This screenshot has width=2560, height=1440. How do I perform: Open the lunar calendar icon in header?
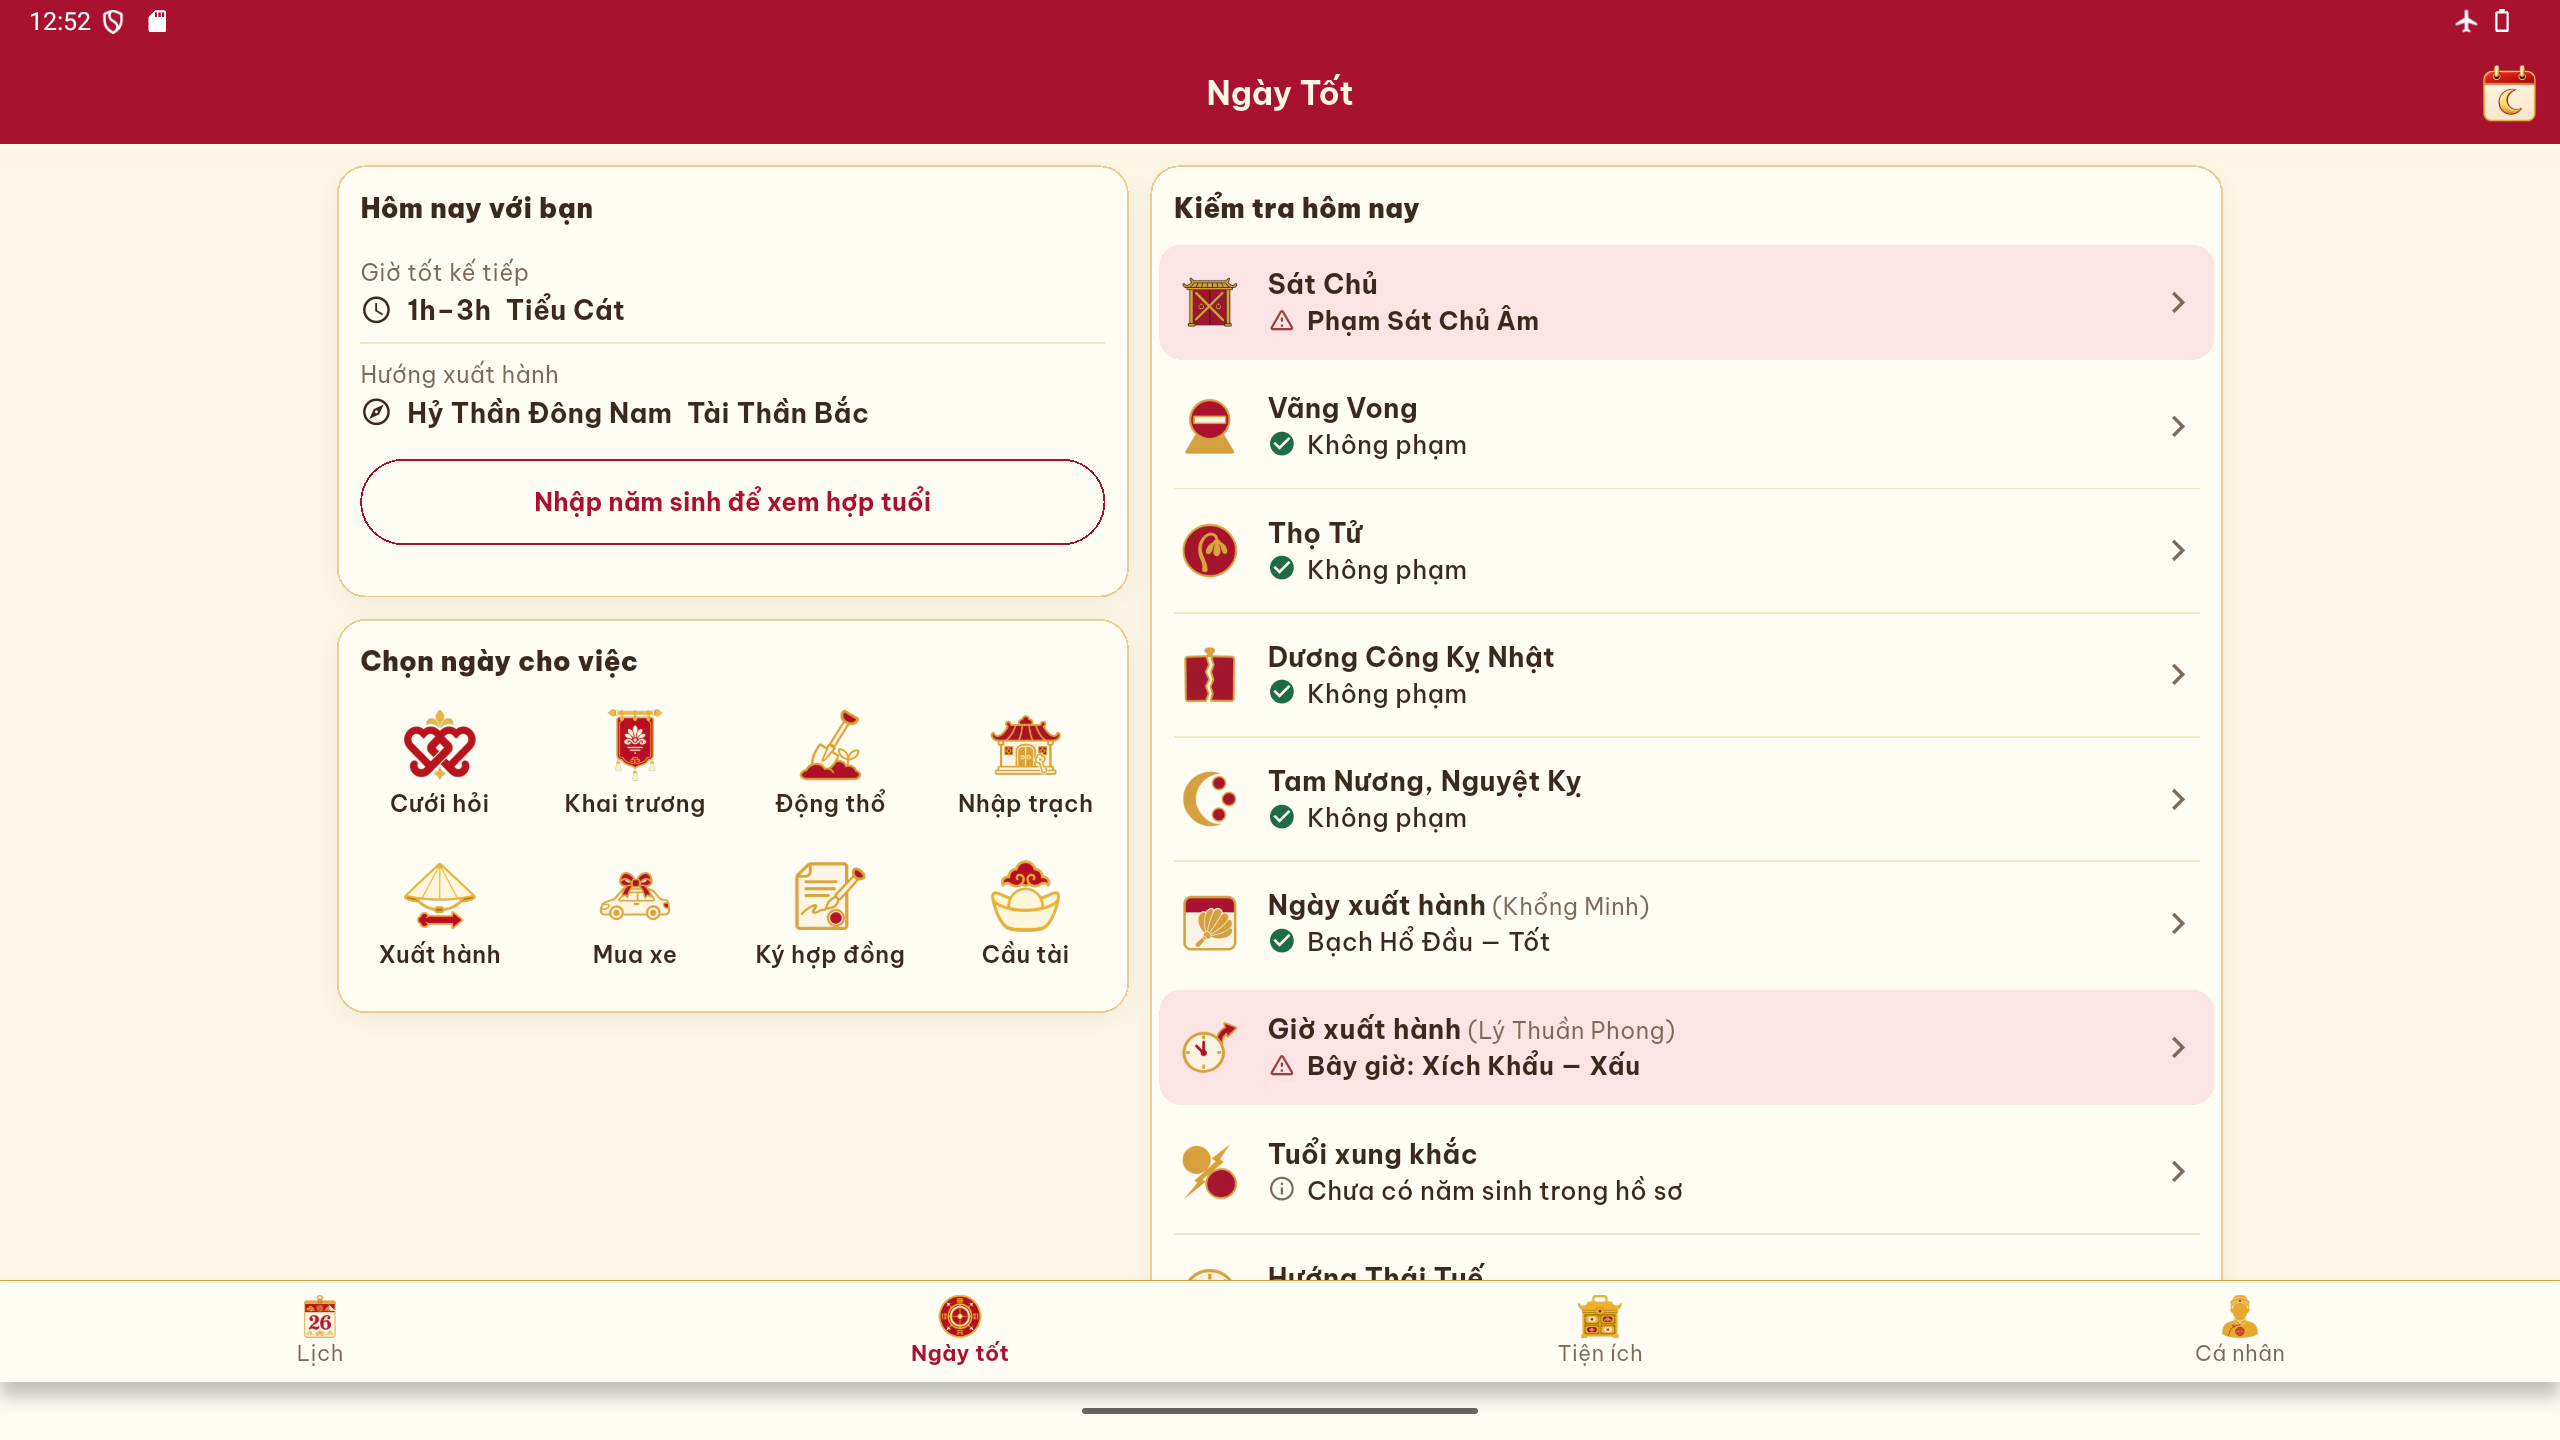2508,94
